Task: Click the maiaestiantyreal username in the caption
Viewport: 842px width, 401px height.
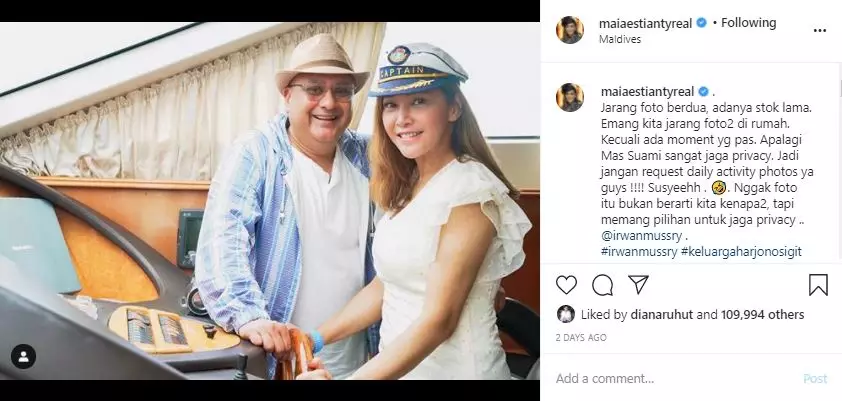Action: point(647,91)
